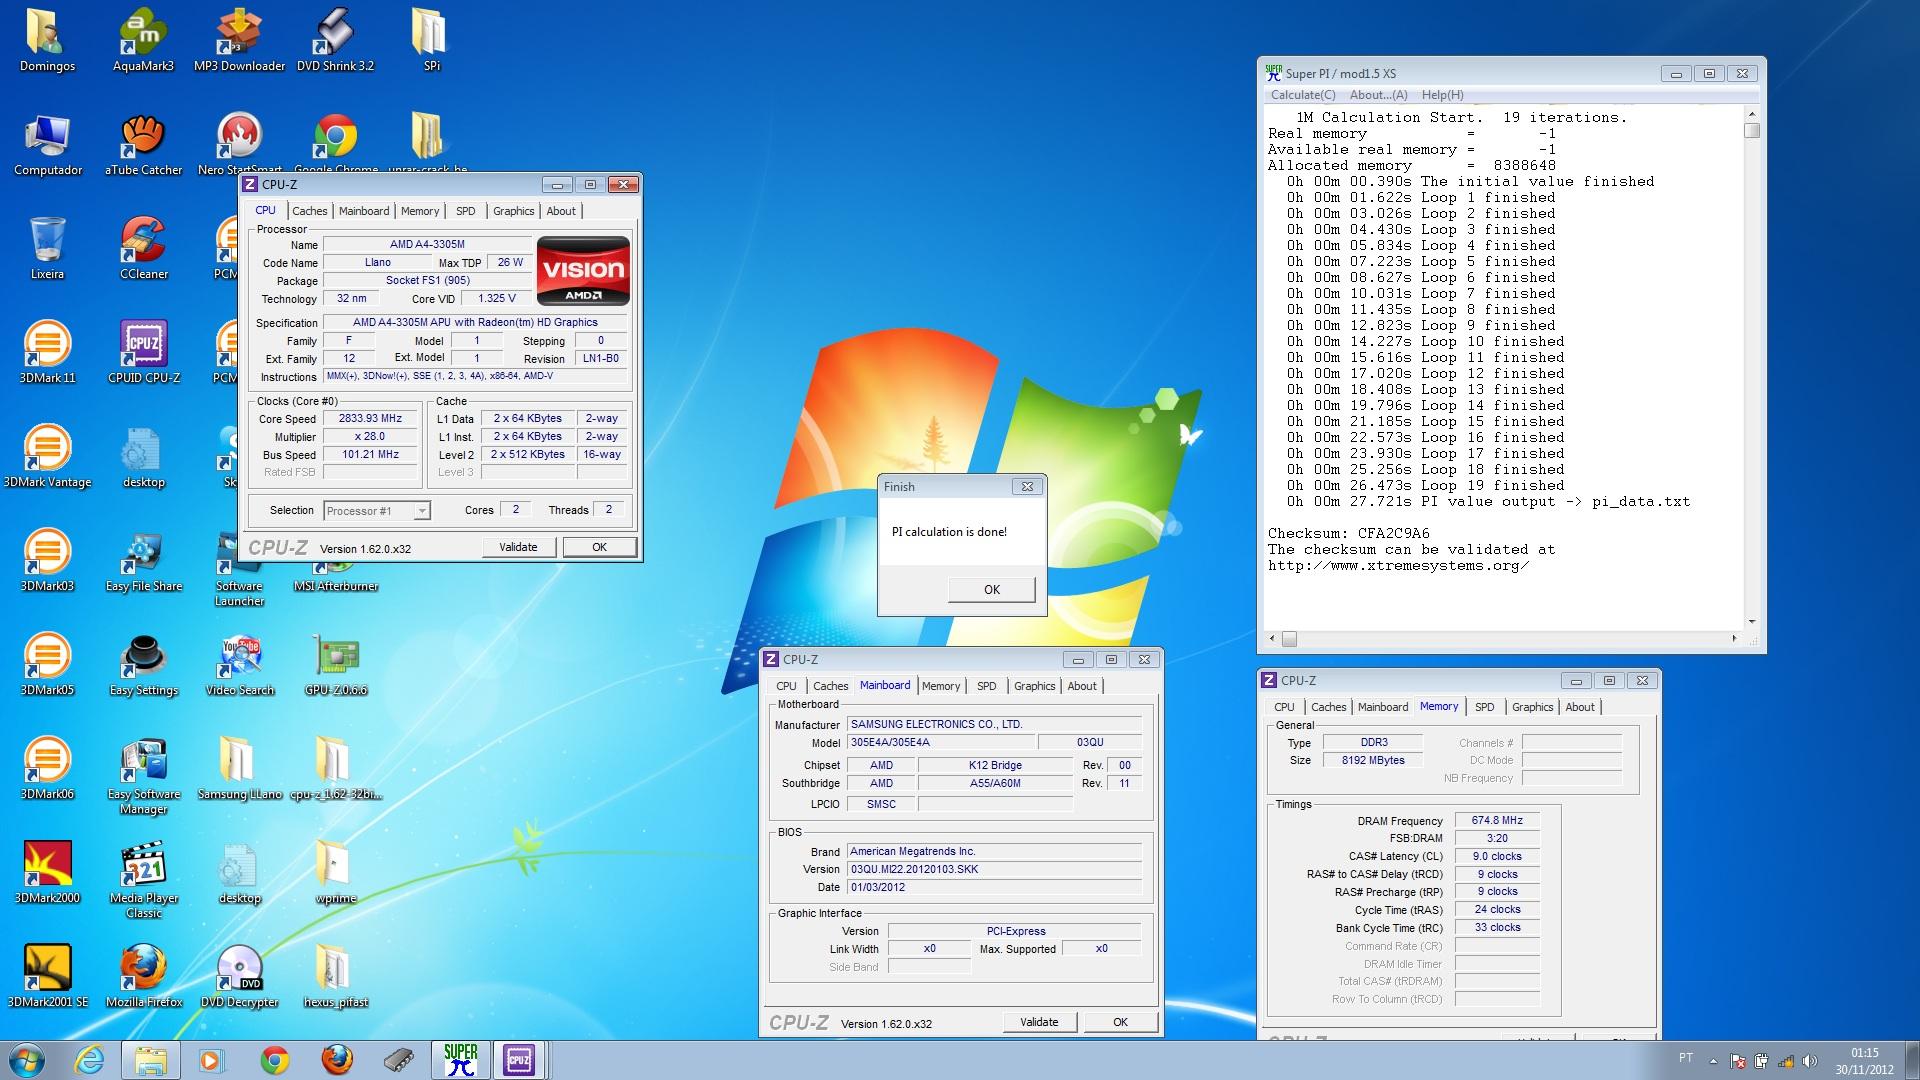
Task: Open 3DMark06 desktop shortcut
Action: point(47,768)
